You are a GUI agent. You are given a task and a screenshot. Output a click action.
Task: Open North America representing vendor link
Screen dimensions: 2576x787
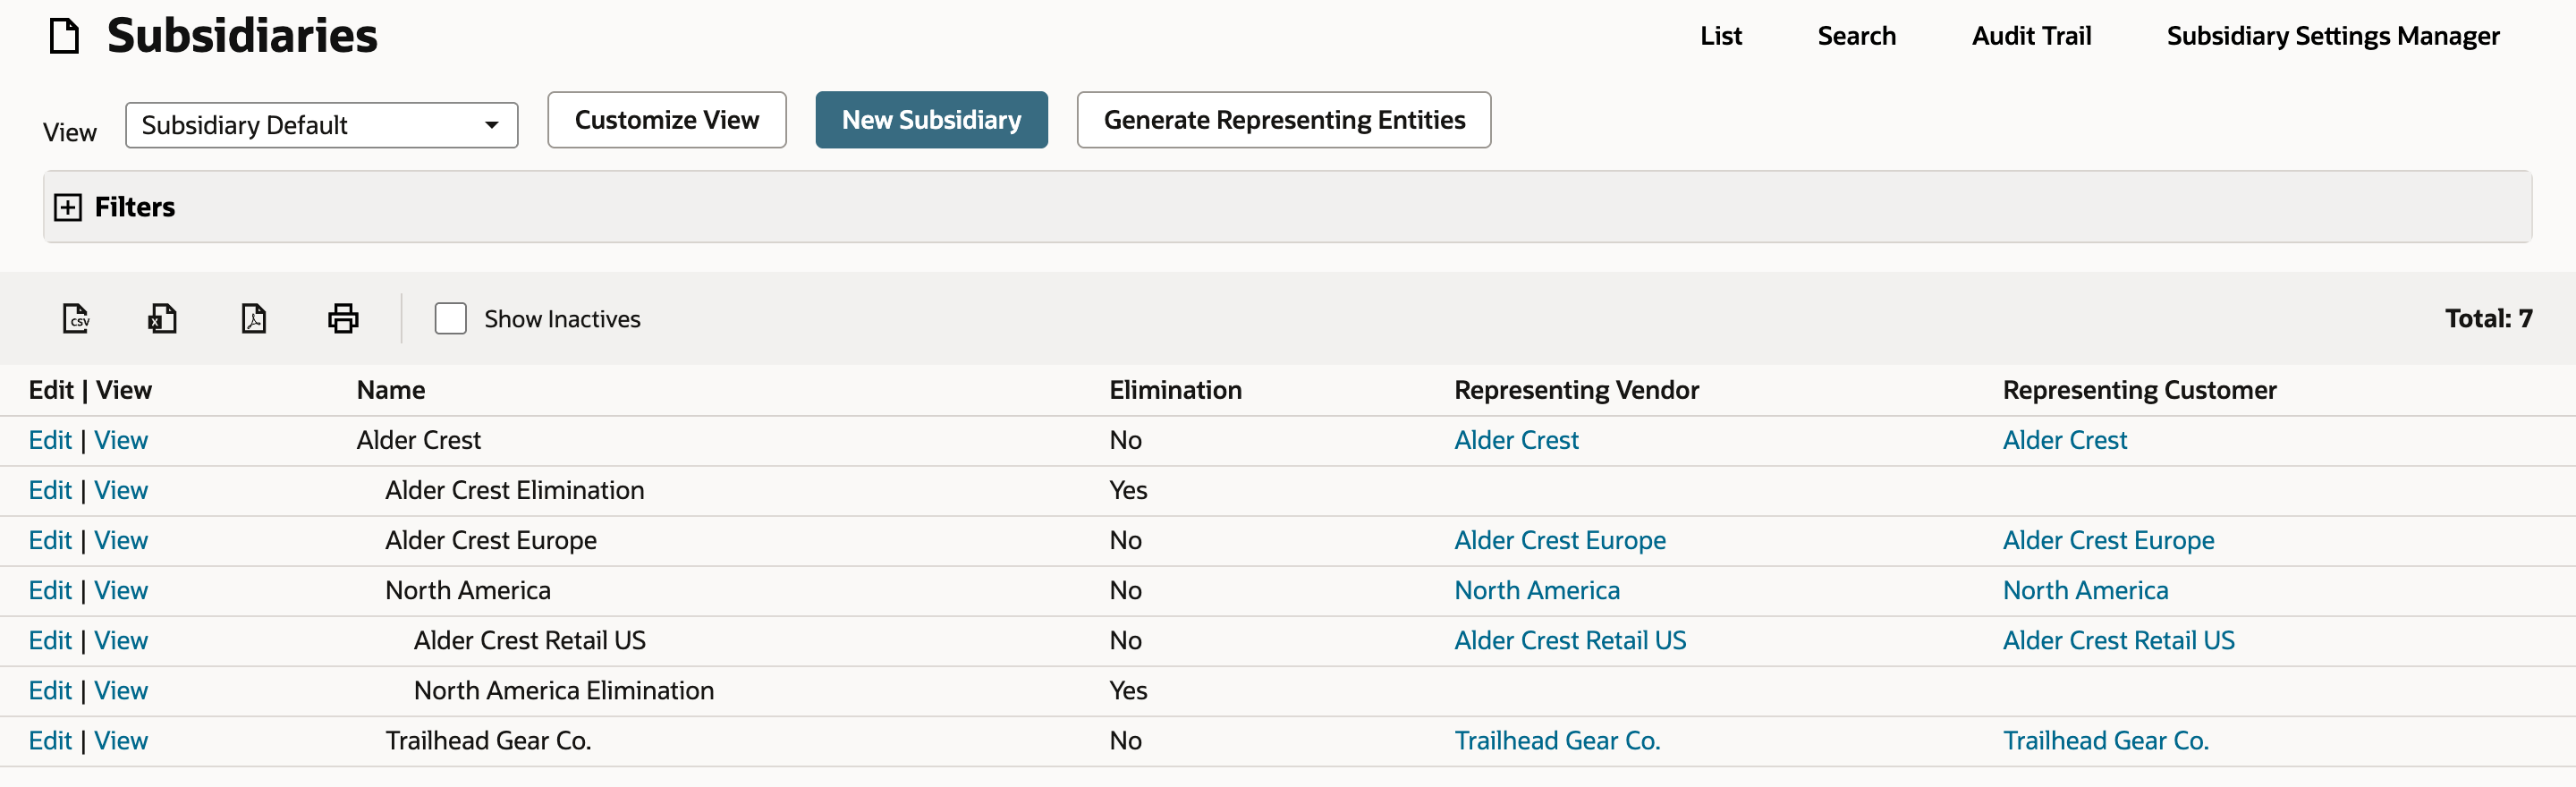tap(1536, 590)
